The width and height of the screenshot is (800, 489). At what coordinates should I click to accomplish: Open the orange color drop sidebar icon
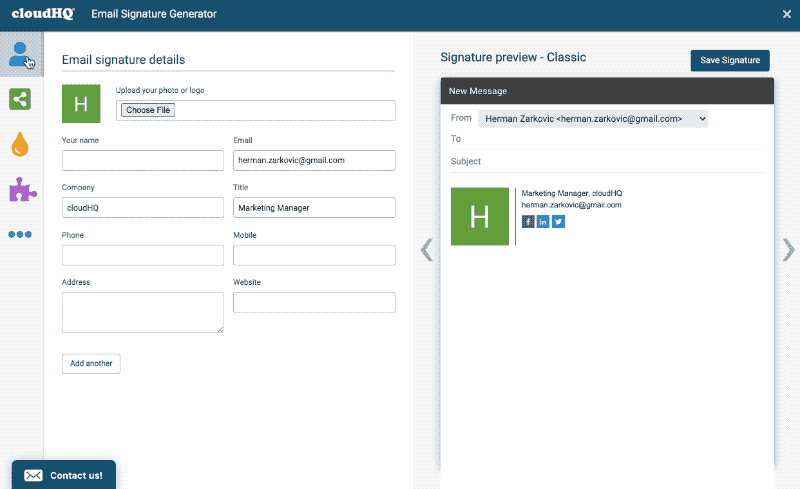(20, 144)
